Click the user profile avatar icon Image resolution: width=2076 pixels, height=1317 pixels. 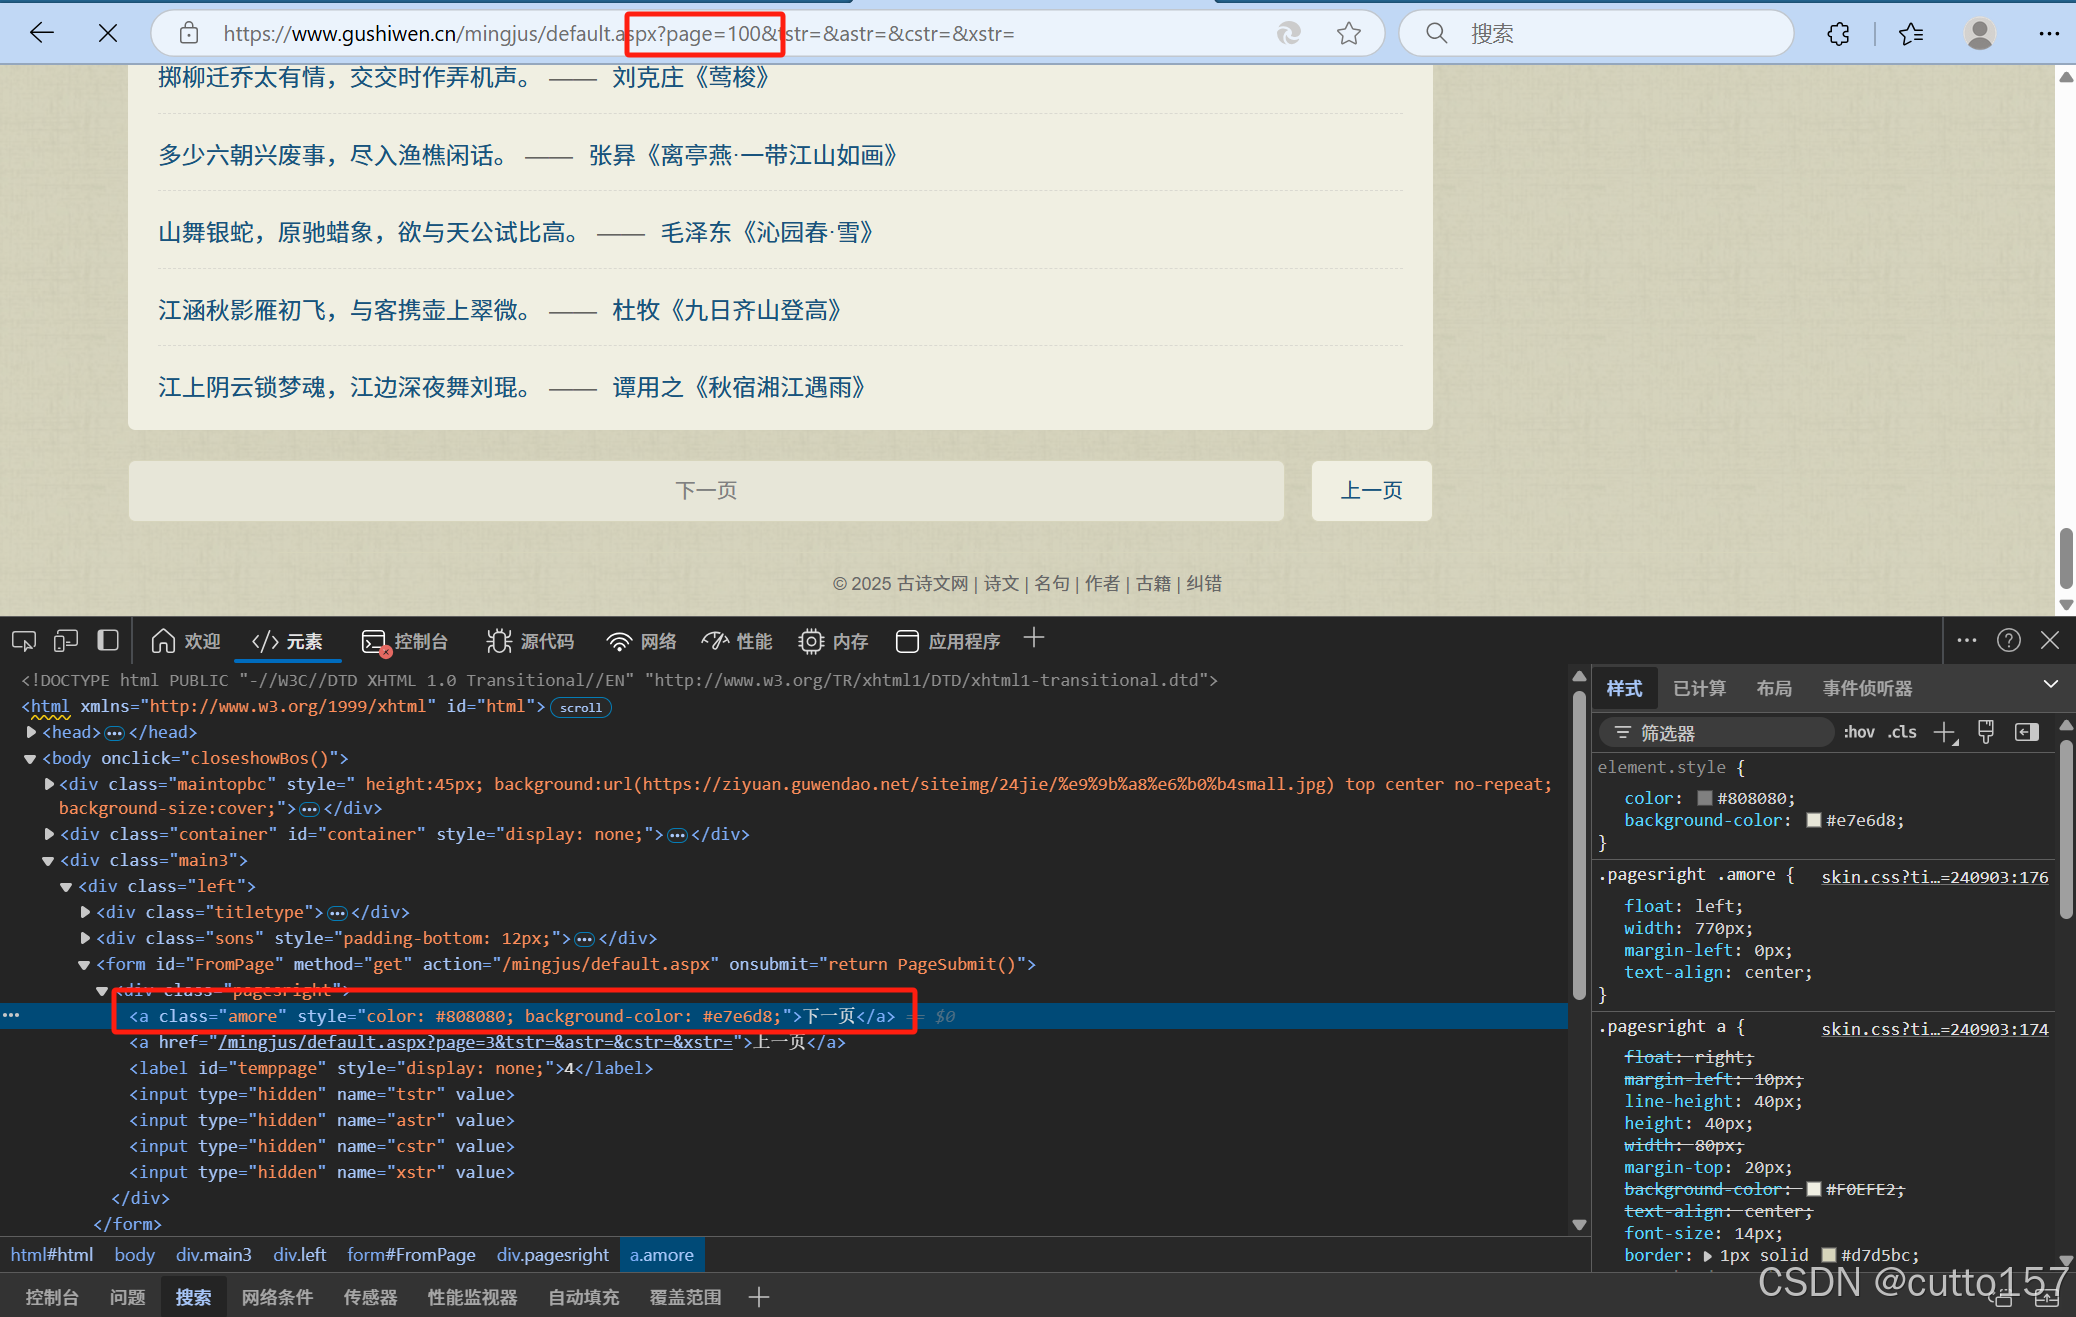1979,34
